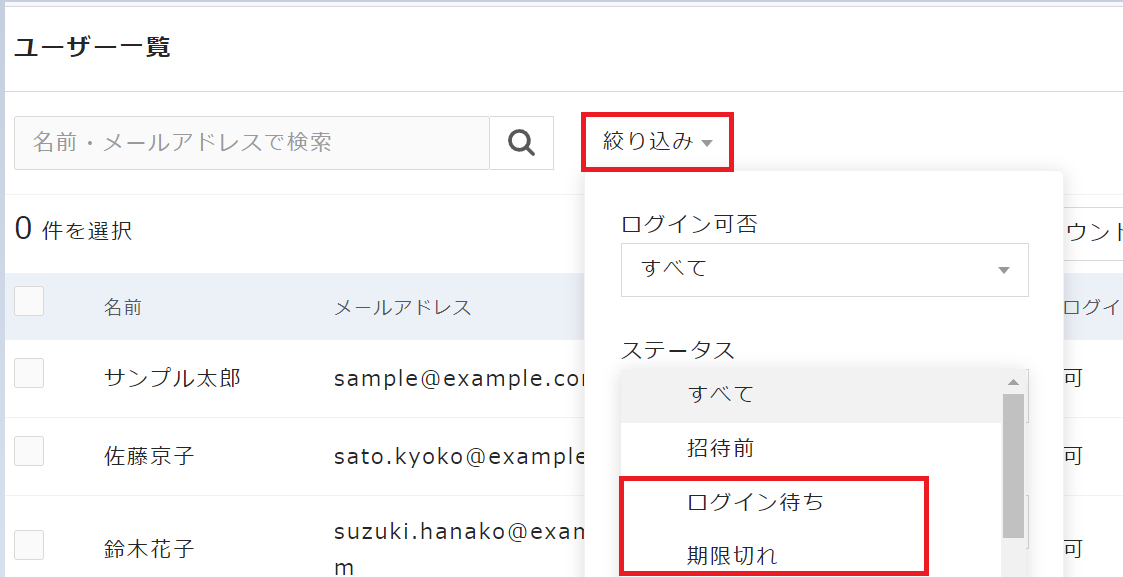Click the メールアドレス column header
The height and width of the screenshot is (577, 1123).
tap(402, 307)
